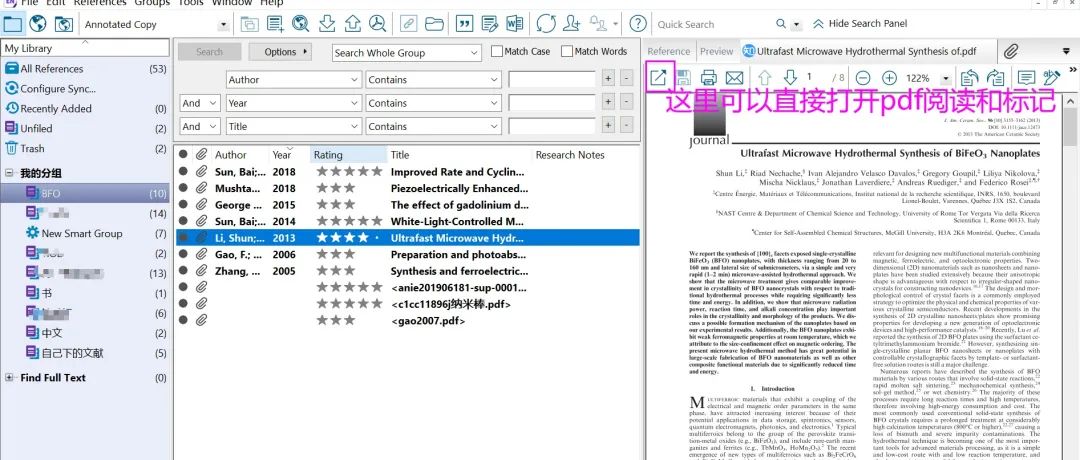
Task: Select the Highlight Text tool icon
Action: tap(1051, 78)
